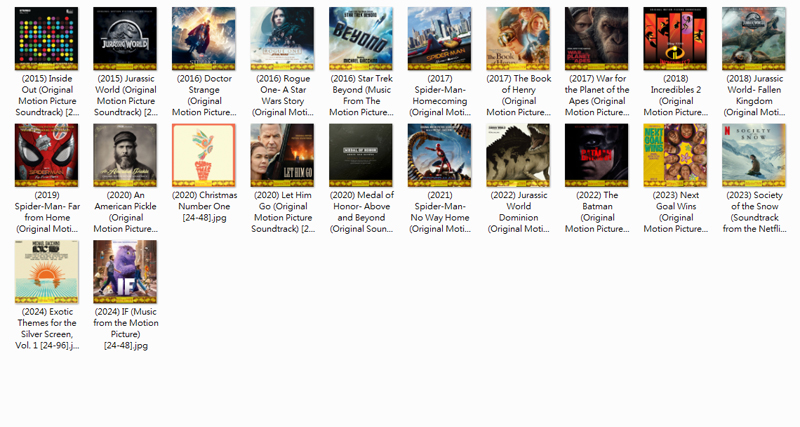Open the Rogue One cover thumbnail
800x427 pixels.
[282, 39]
